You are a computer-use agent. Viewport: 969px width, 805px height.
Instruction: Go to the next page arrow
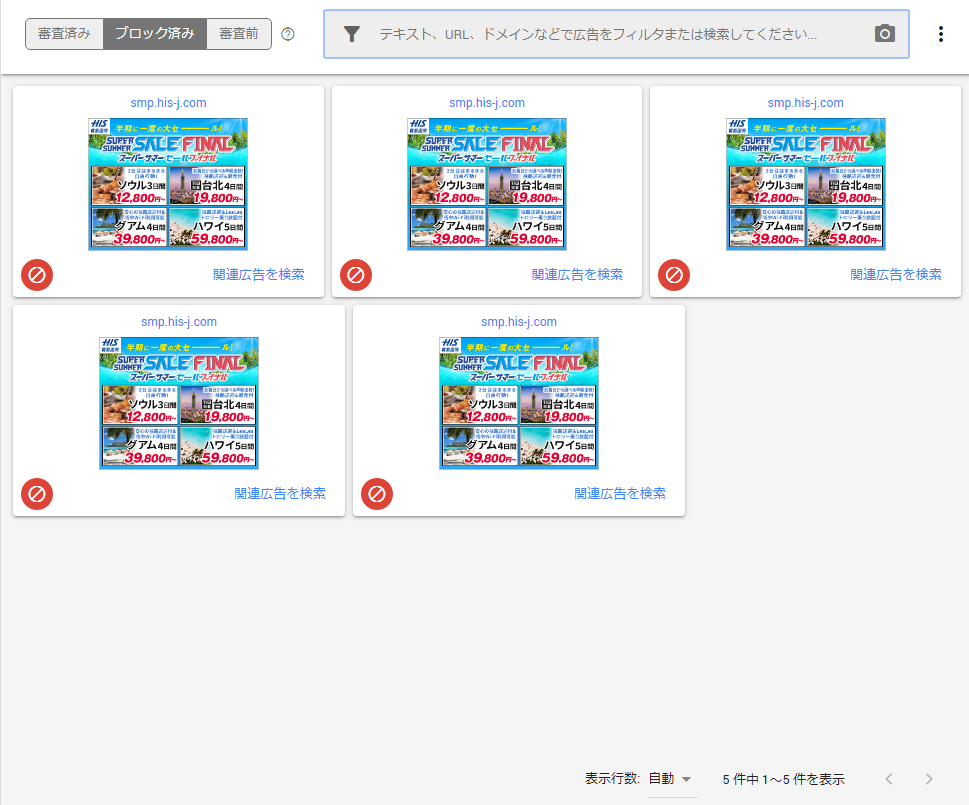click(x=929, y=779)
